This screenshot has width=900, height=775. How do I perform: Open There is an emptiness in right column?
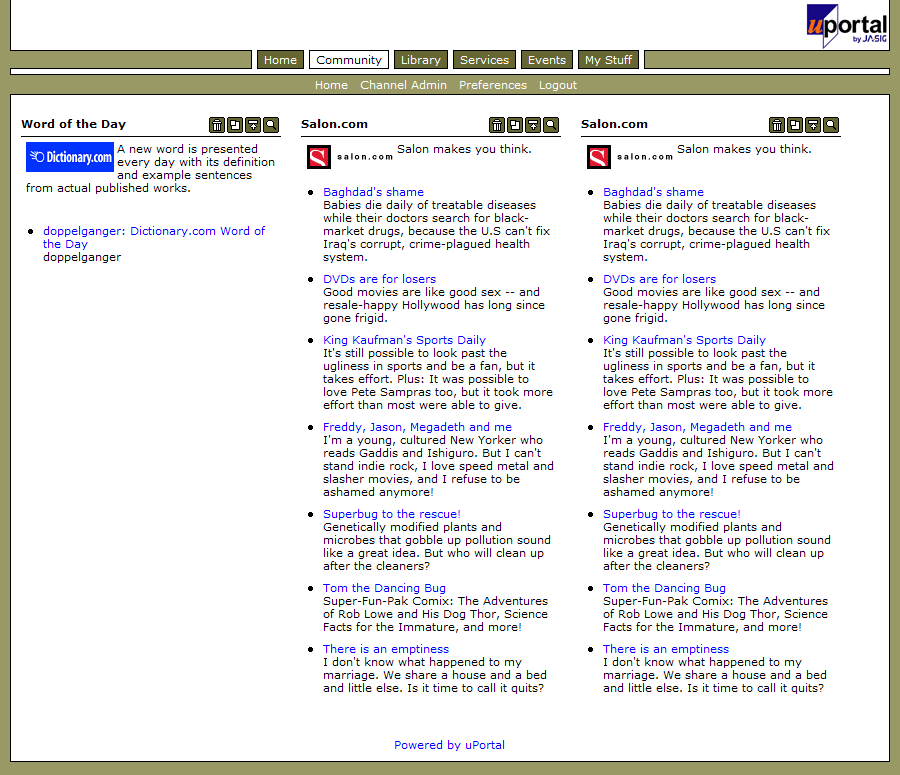tap(666, 649)
